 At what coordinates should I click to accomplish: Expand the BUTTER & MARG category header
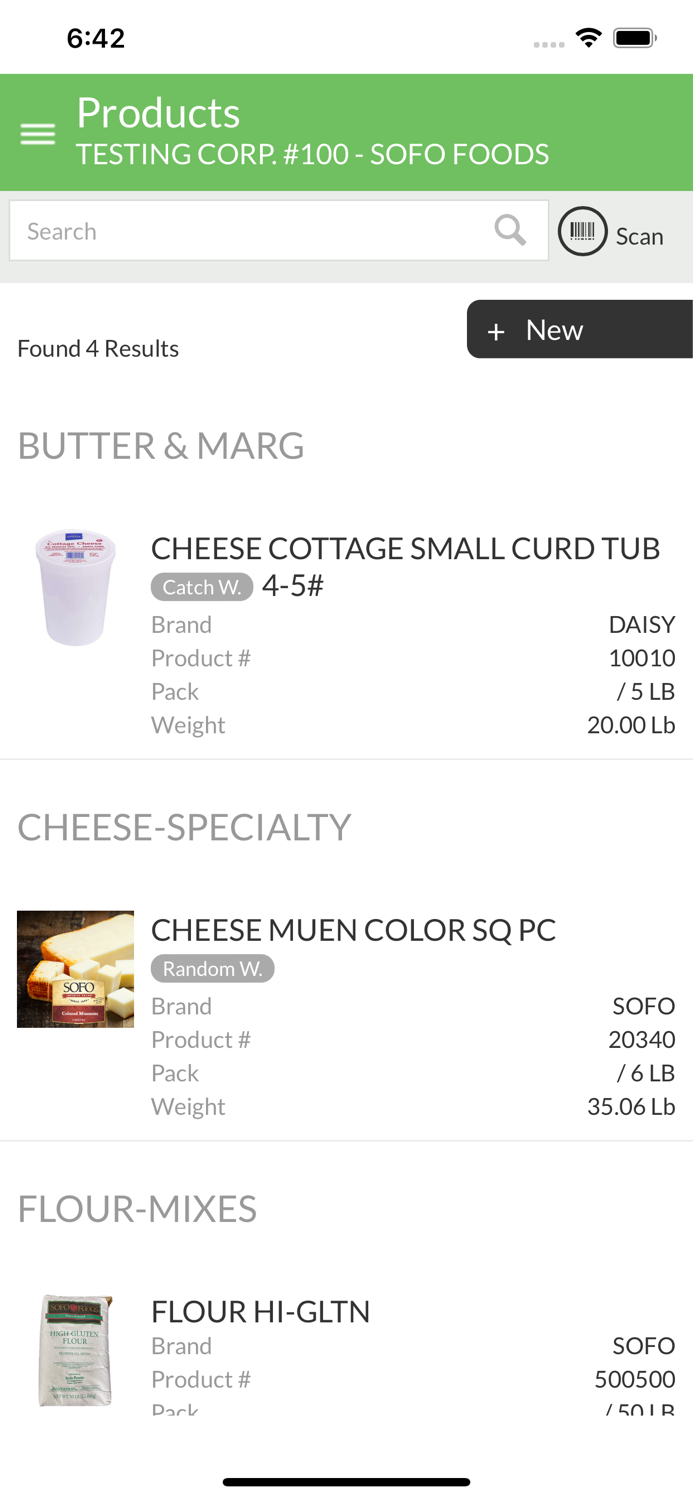(x=161, y=446)
